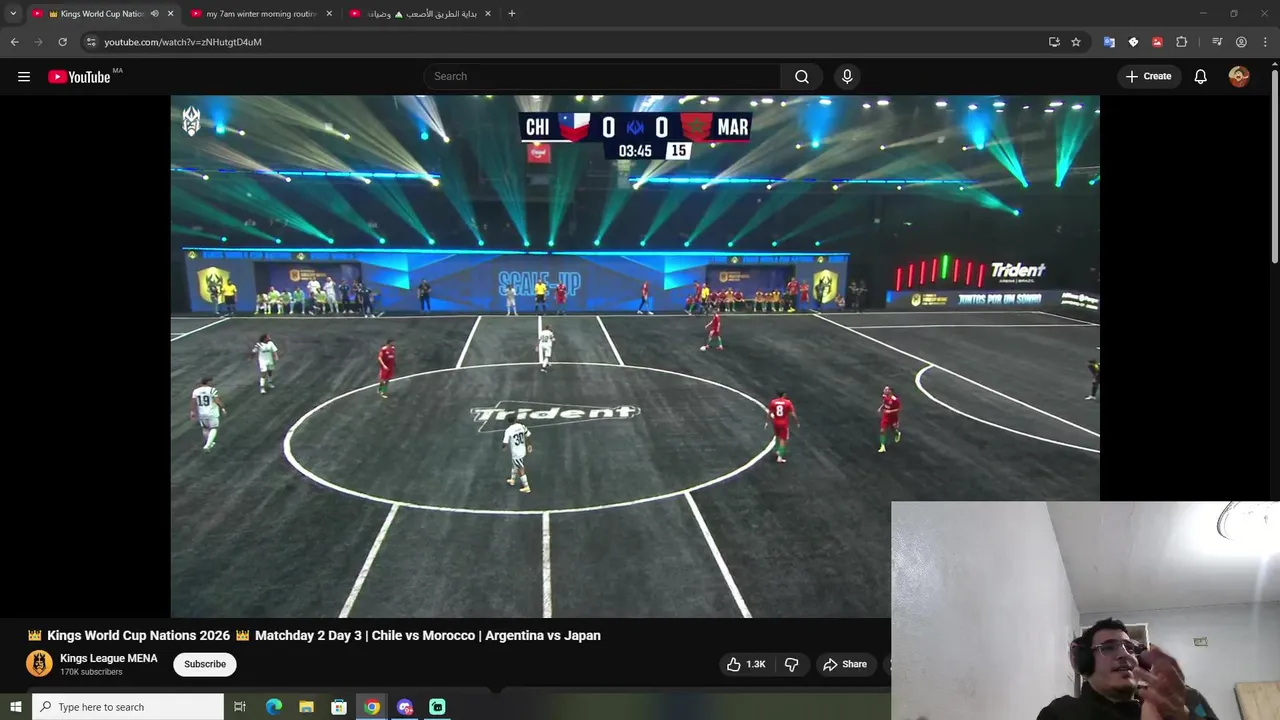Focus the Windows taskbar search box
The height and width of the screenshot is (720, 1280).
coord(128,707)
